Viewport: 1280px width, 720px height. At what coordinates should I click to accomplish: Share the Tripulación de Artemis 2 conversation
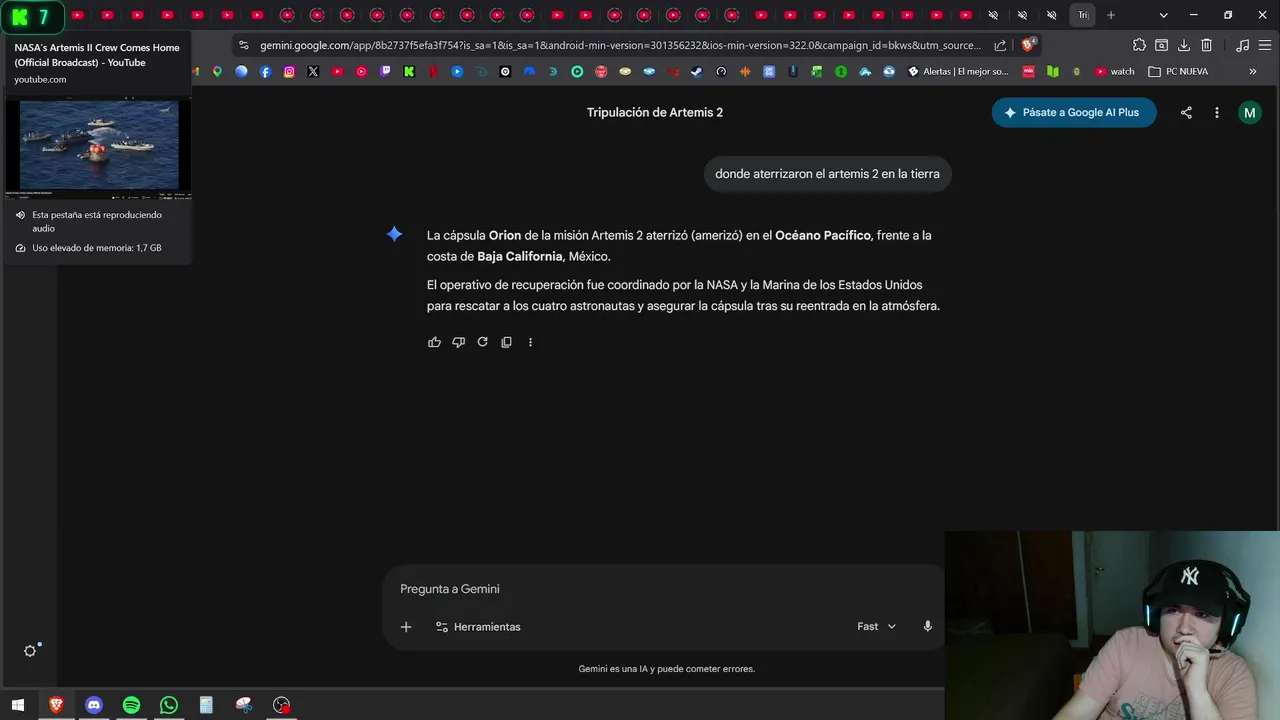tap(1186, 113)
